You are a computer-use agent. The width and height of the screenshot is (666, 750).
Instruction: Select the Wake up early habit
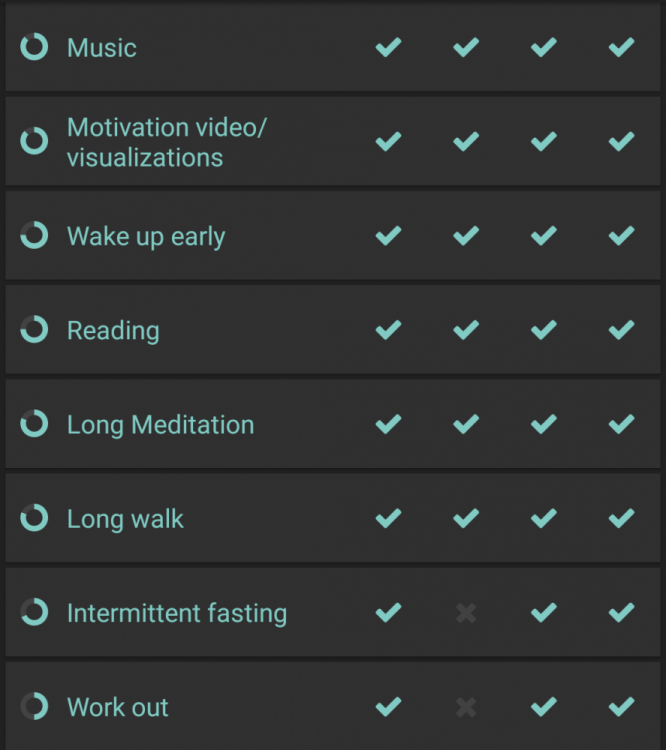(146, 237)
